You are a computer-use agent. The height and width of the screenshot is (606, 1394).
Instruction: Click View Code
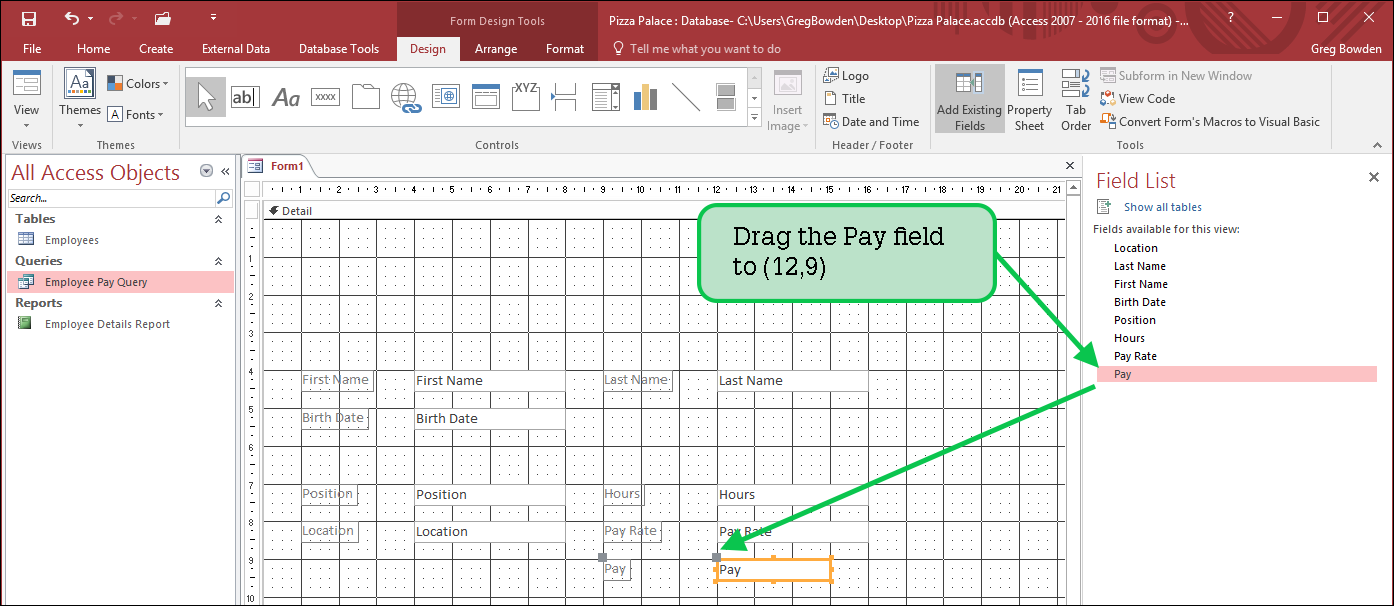tap(1137, 99)
